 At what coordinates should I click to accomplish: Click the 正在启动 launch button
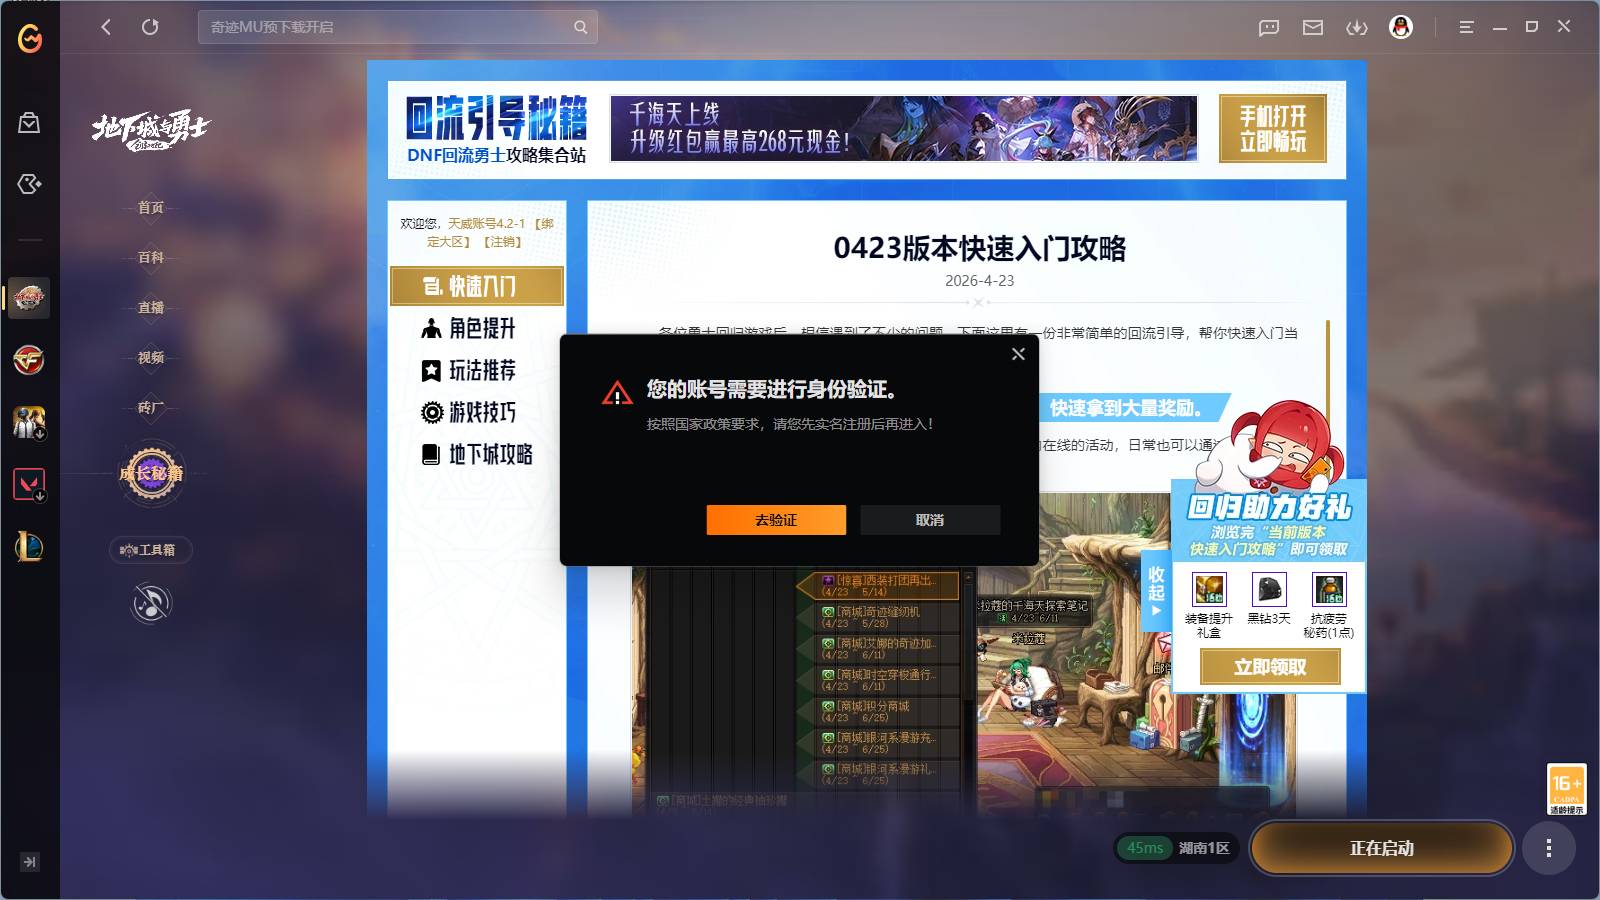click(1382, 848)
